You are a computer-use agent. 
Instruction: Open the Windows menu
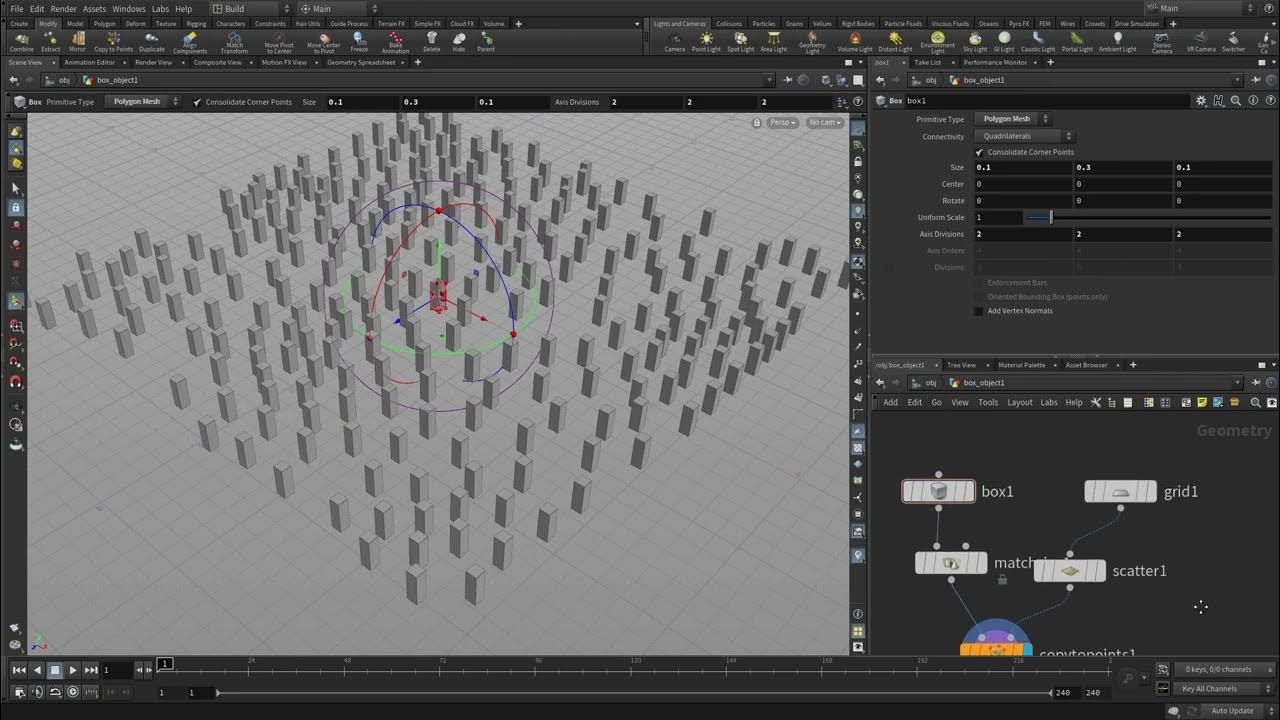point(129,9)
